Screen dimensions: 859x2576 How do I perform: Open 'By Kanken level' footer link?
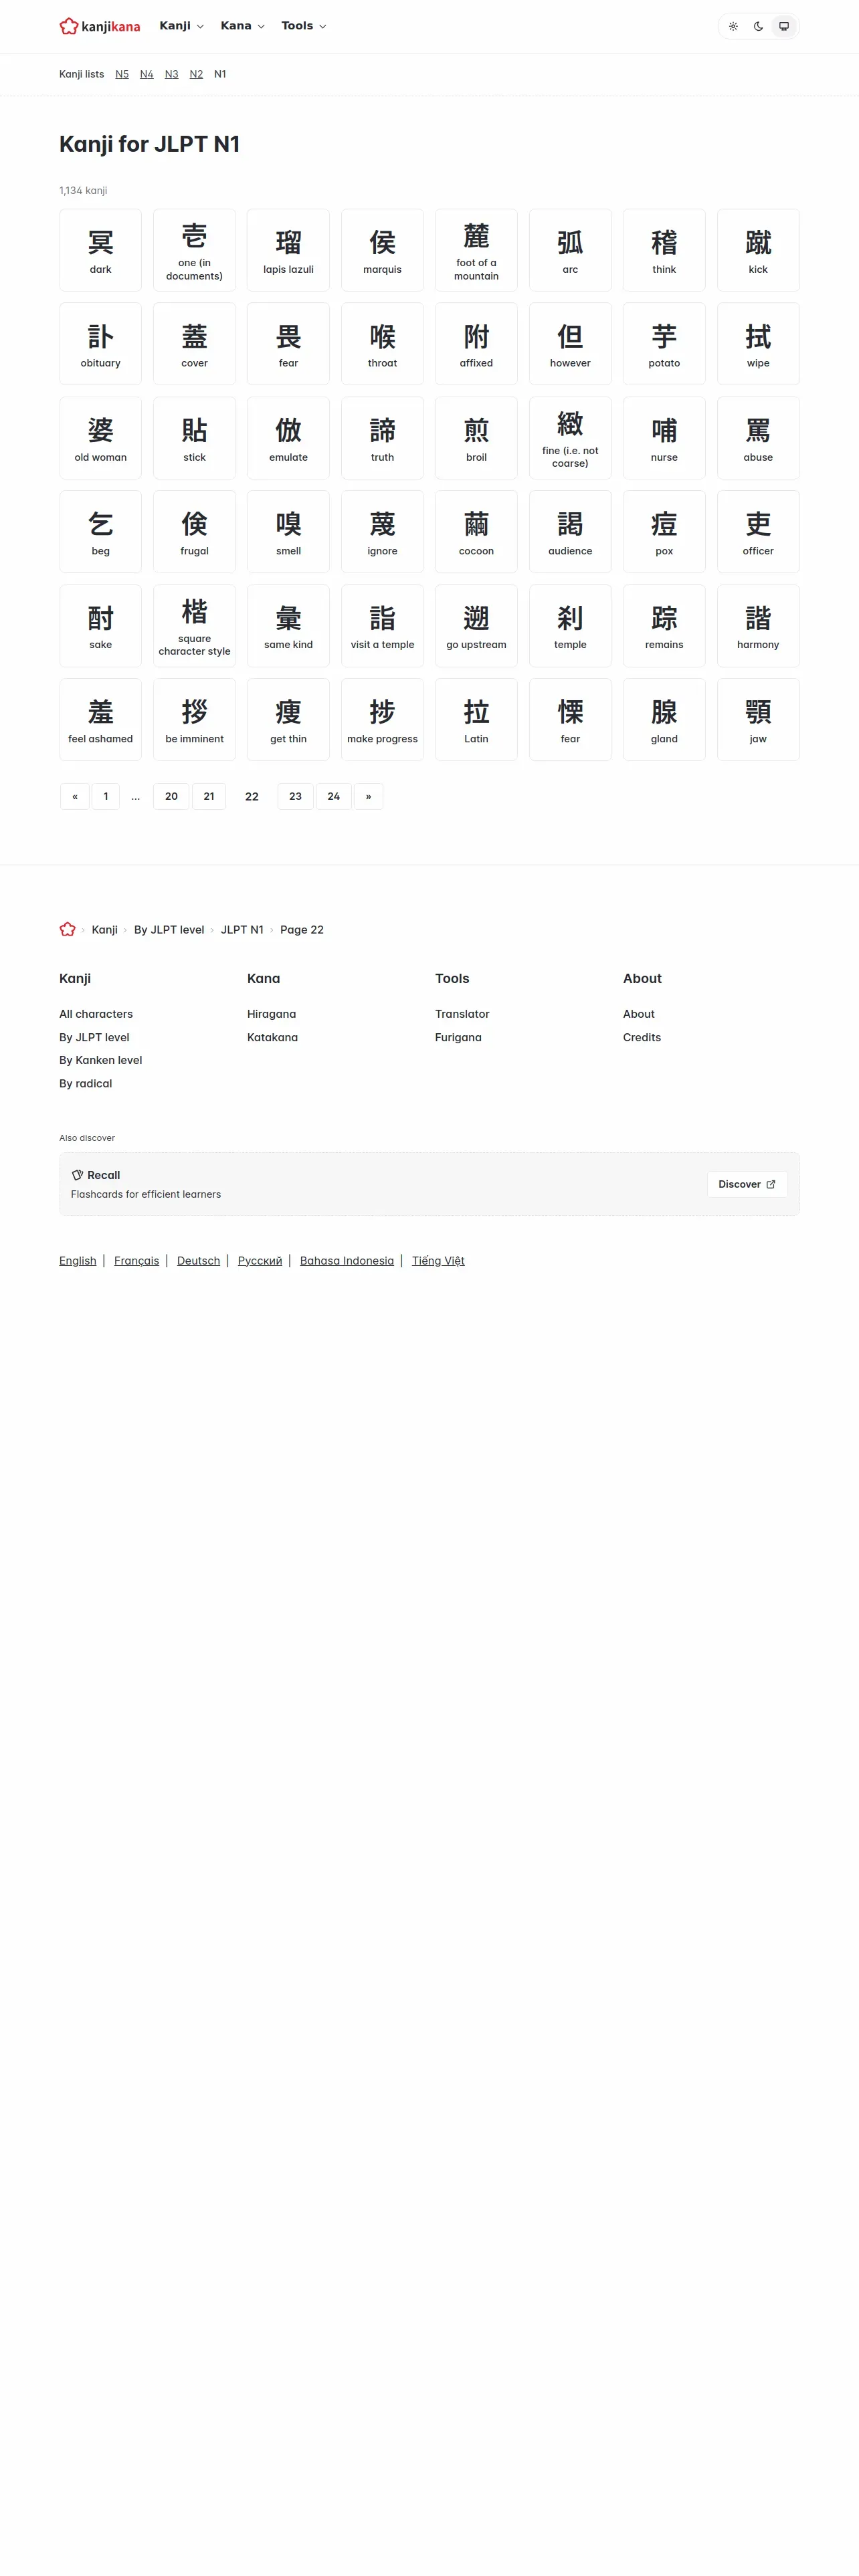101,1060
